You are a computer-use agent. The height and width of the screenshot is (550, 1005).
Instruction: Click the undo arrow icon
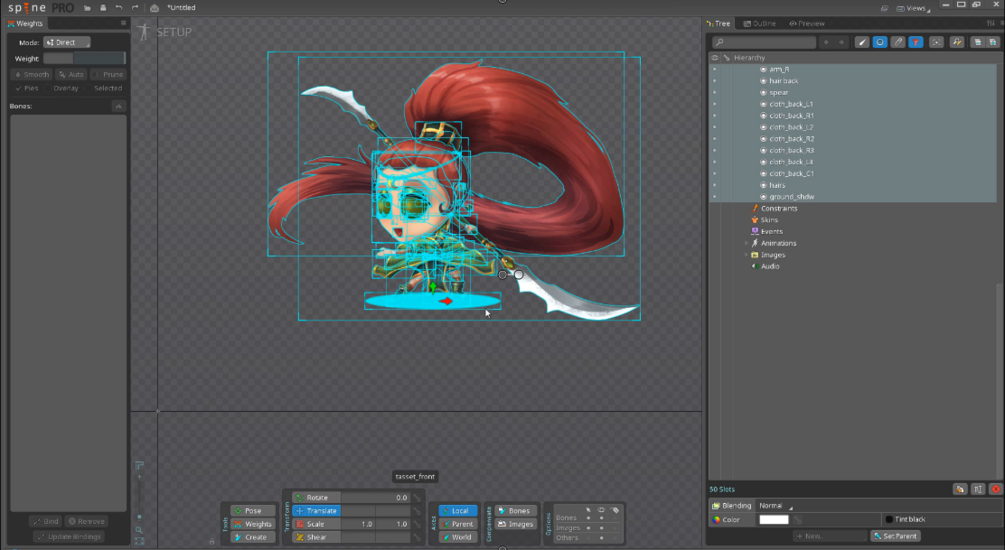click(119, 8)
